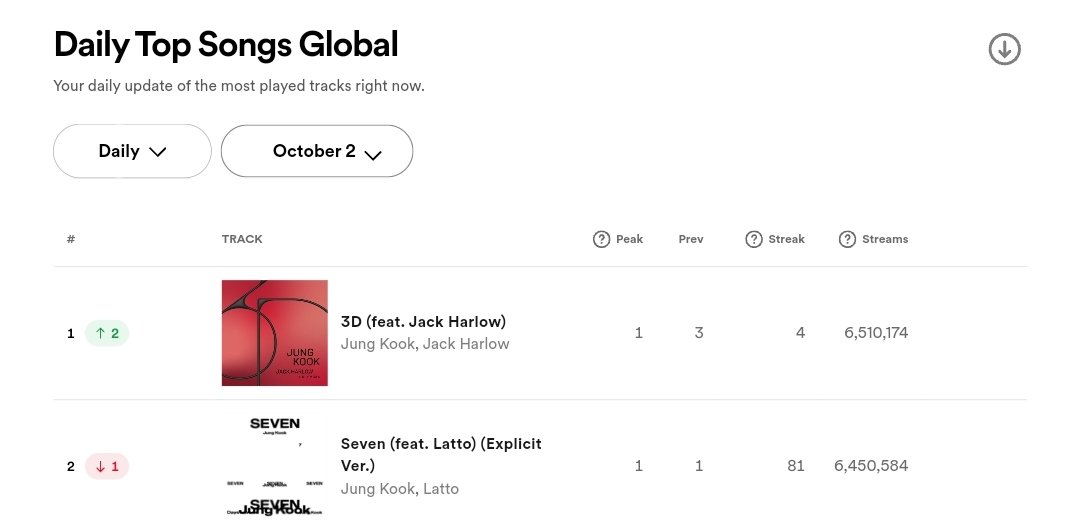Click the red down 1 rank badge
The image size is (1080, 529).
click(x=107, y=466)
